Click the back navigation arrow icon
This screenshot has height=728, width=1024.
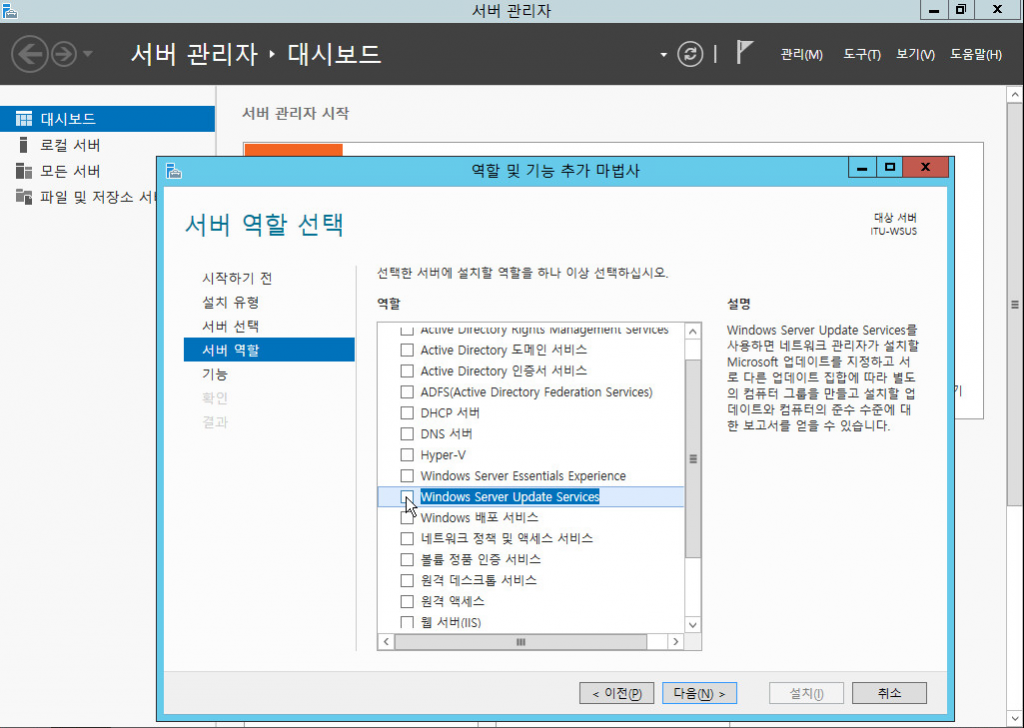(x=31, y=54)
